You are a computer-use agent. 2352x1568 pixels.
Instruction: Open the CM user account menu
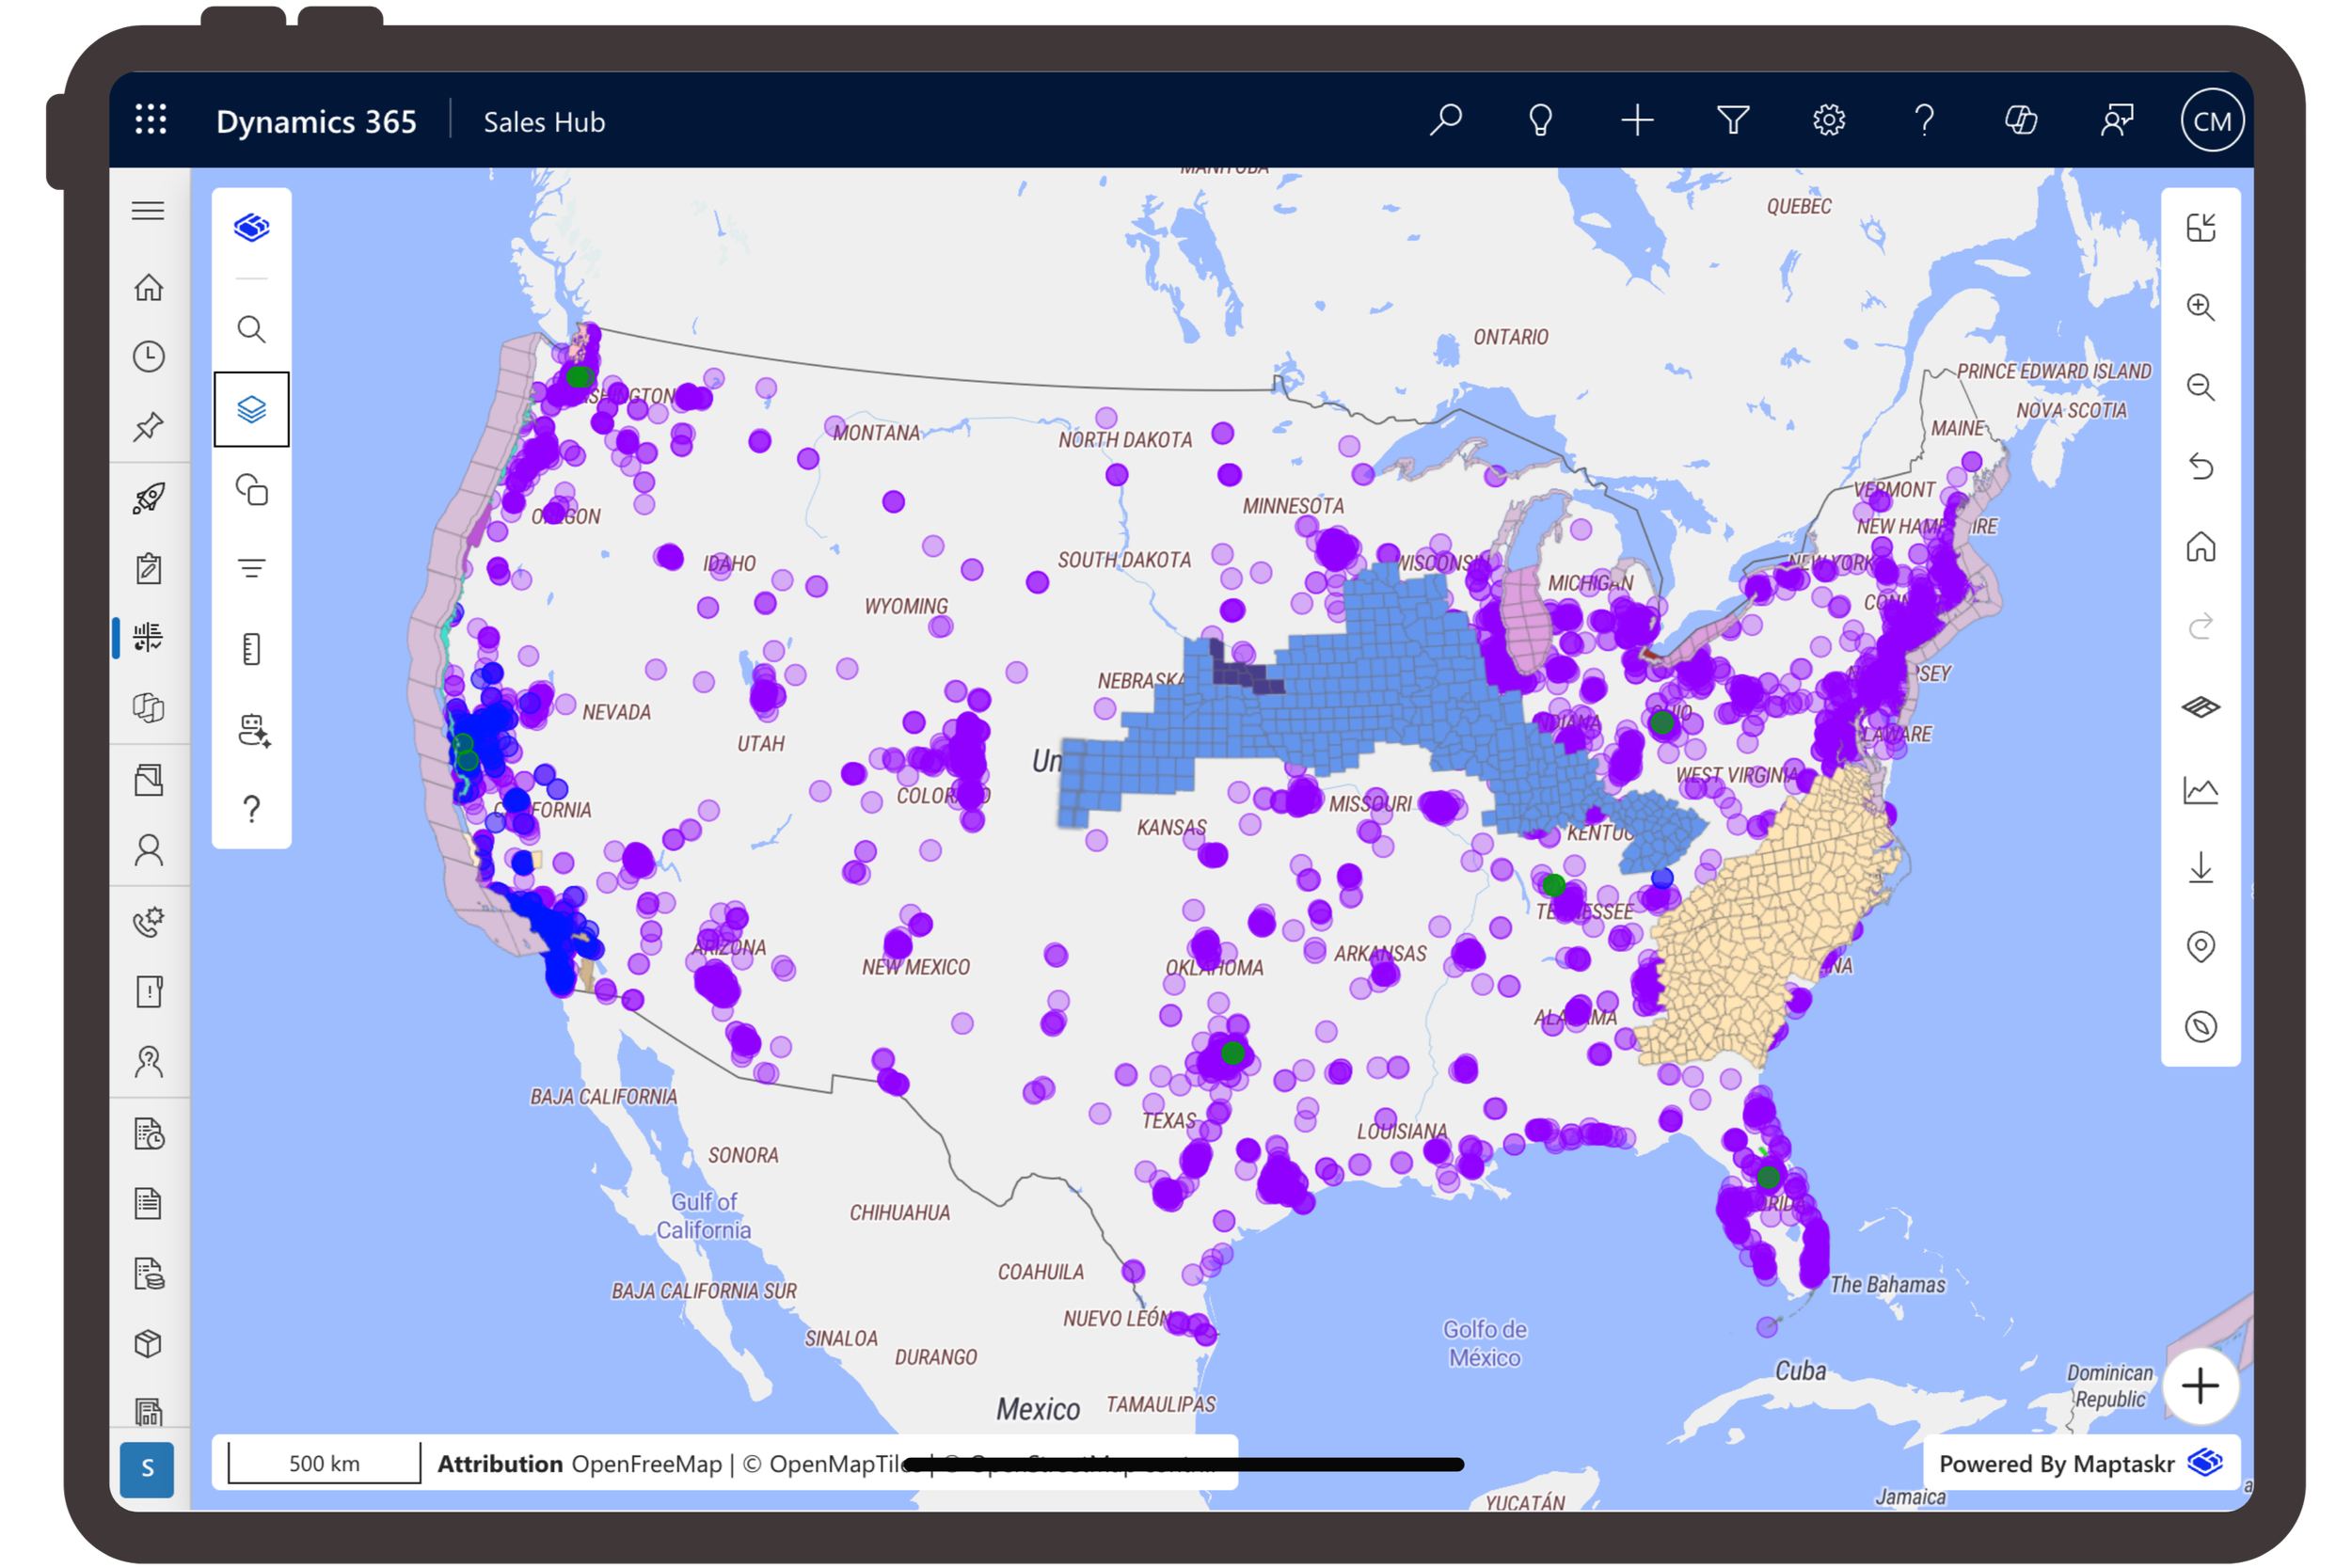(2211, 121)
